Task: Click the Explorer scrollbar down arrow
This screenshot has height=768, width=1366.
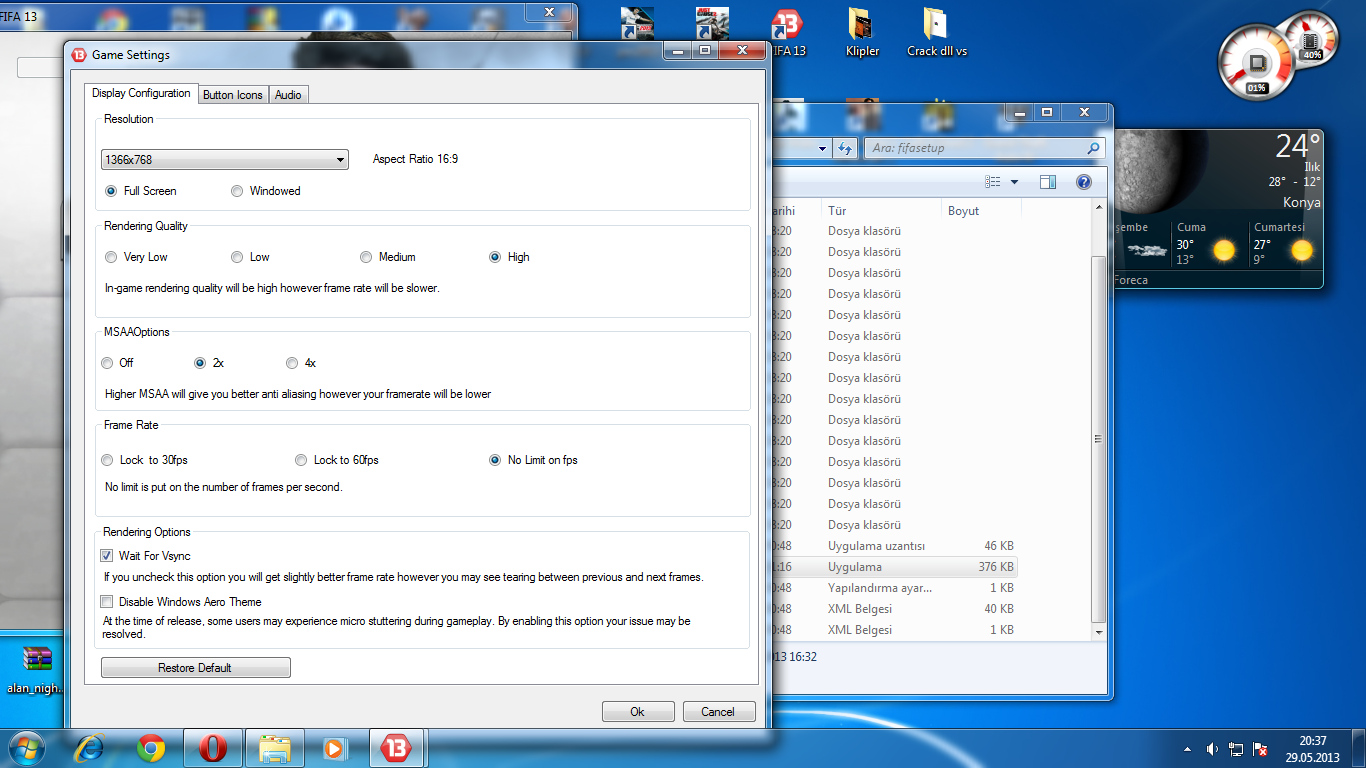Action: 1099,632
